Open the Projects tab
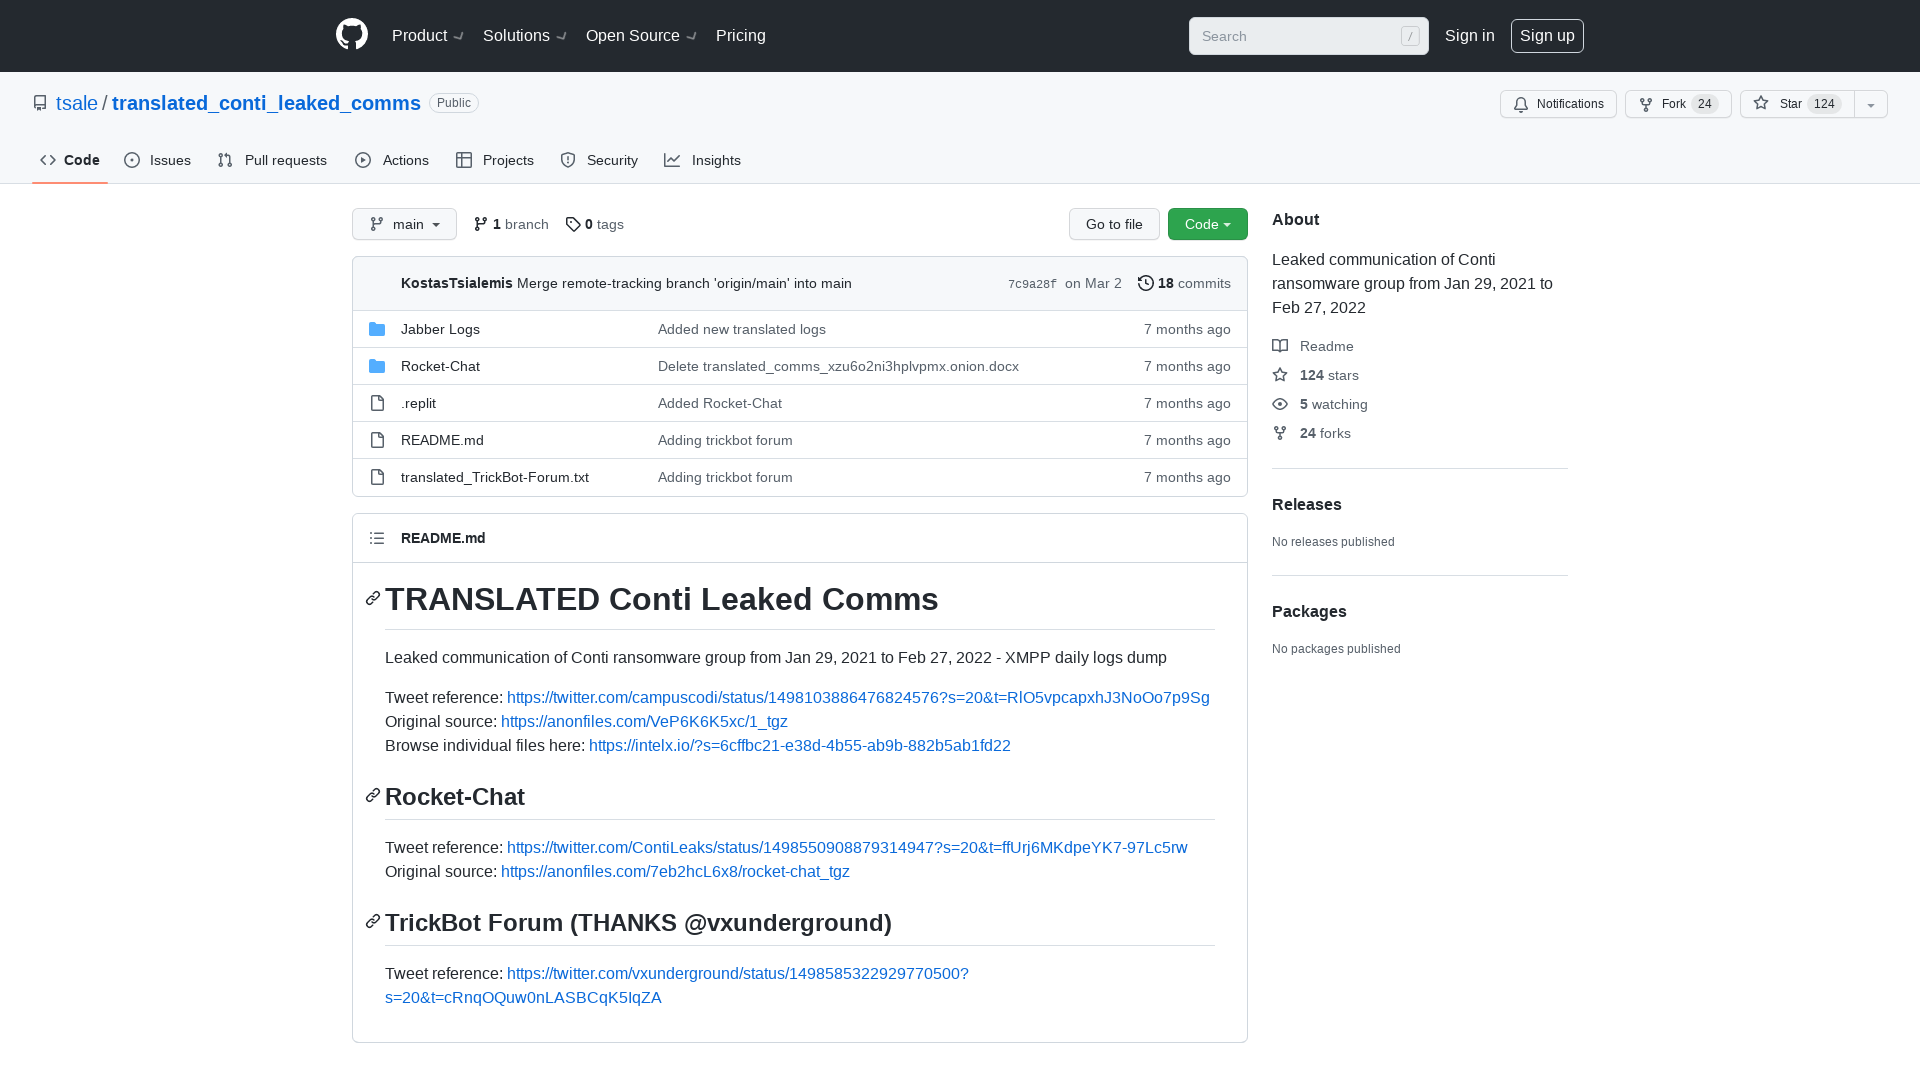This screenshot has height=1080, width=1920. point(495,160)
